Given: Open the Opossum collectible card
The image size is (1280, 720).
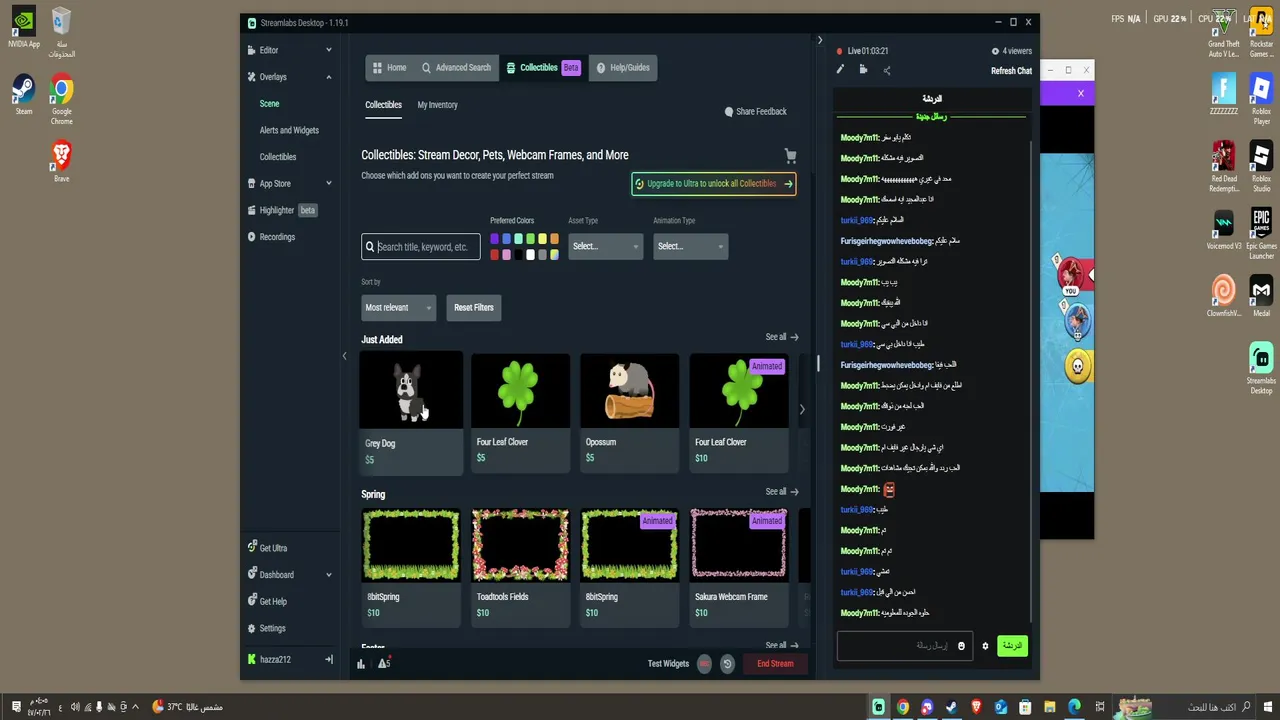Looking at the screenshot, I should pos(629,412).
